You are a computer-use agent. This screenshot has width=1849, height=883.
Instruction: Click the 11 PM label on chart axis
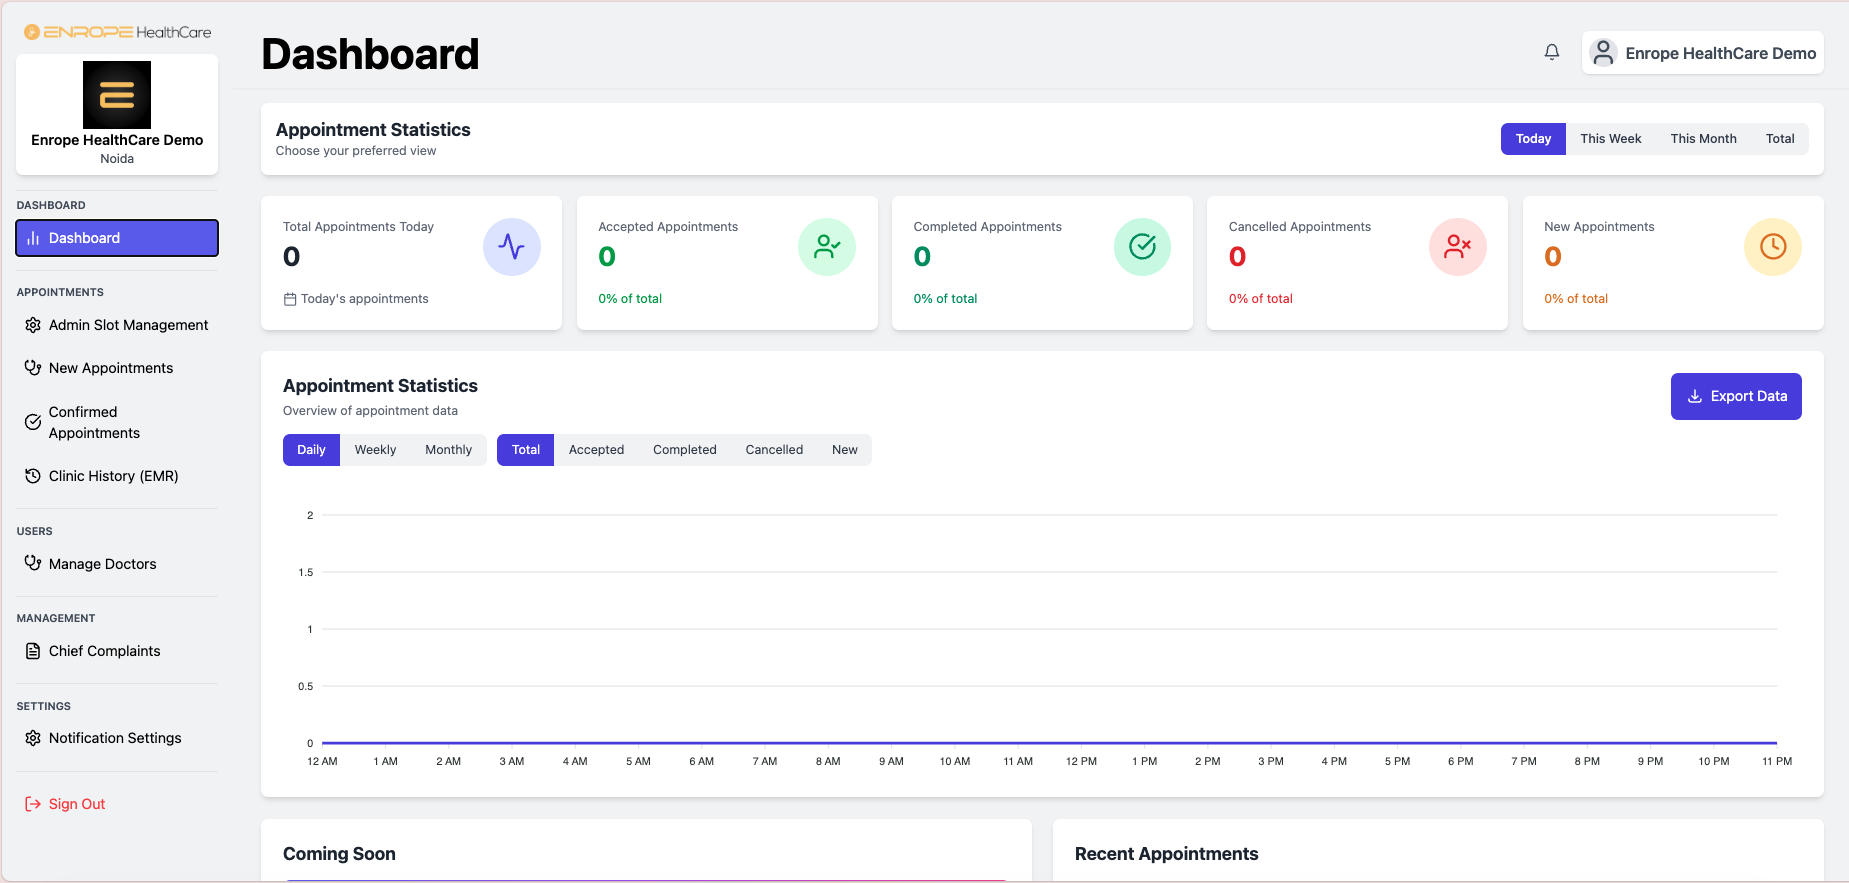pos(1777,762)
